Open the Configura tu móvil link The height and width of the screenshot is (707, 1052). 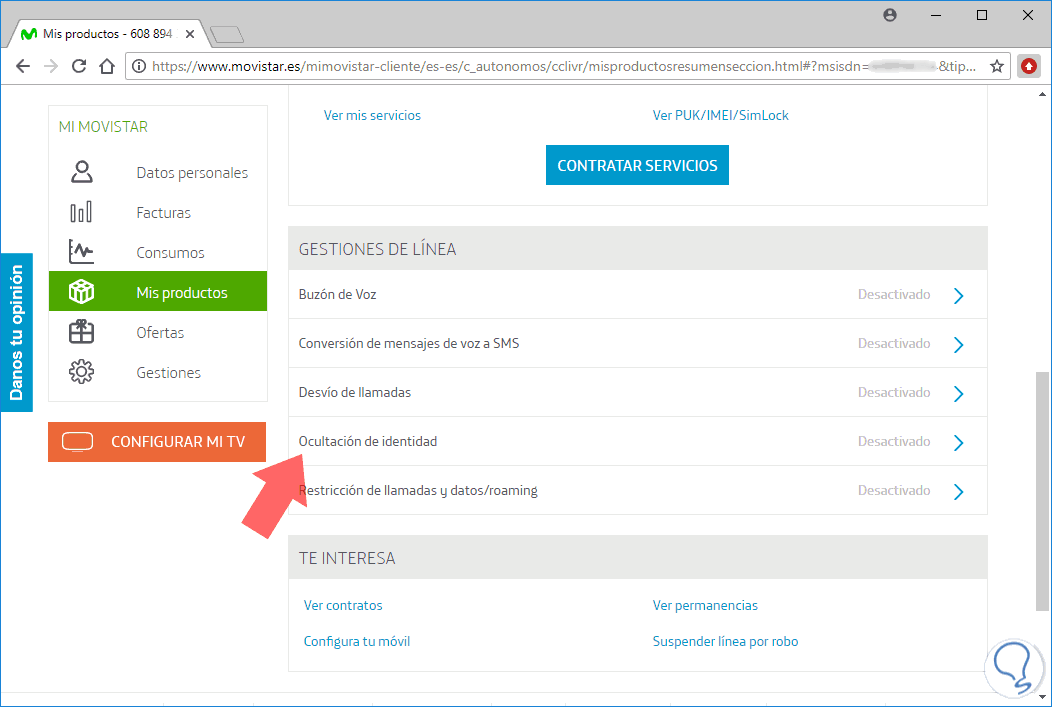click(x=356, y=641)
